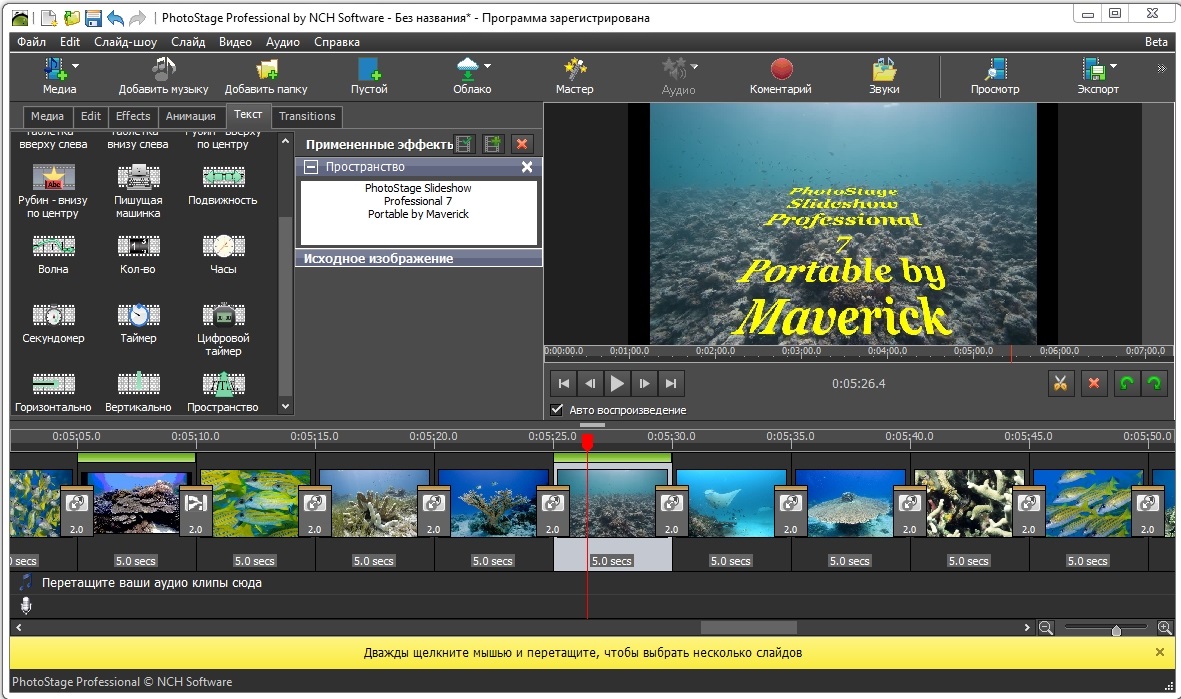Click red delete effect button in Примененные эффекты
The height and width of the screenshot is (699, 1181).
point(521,144)
